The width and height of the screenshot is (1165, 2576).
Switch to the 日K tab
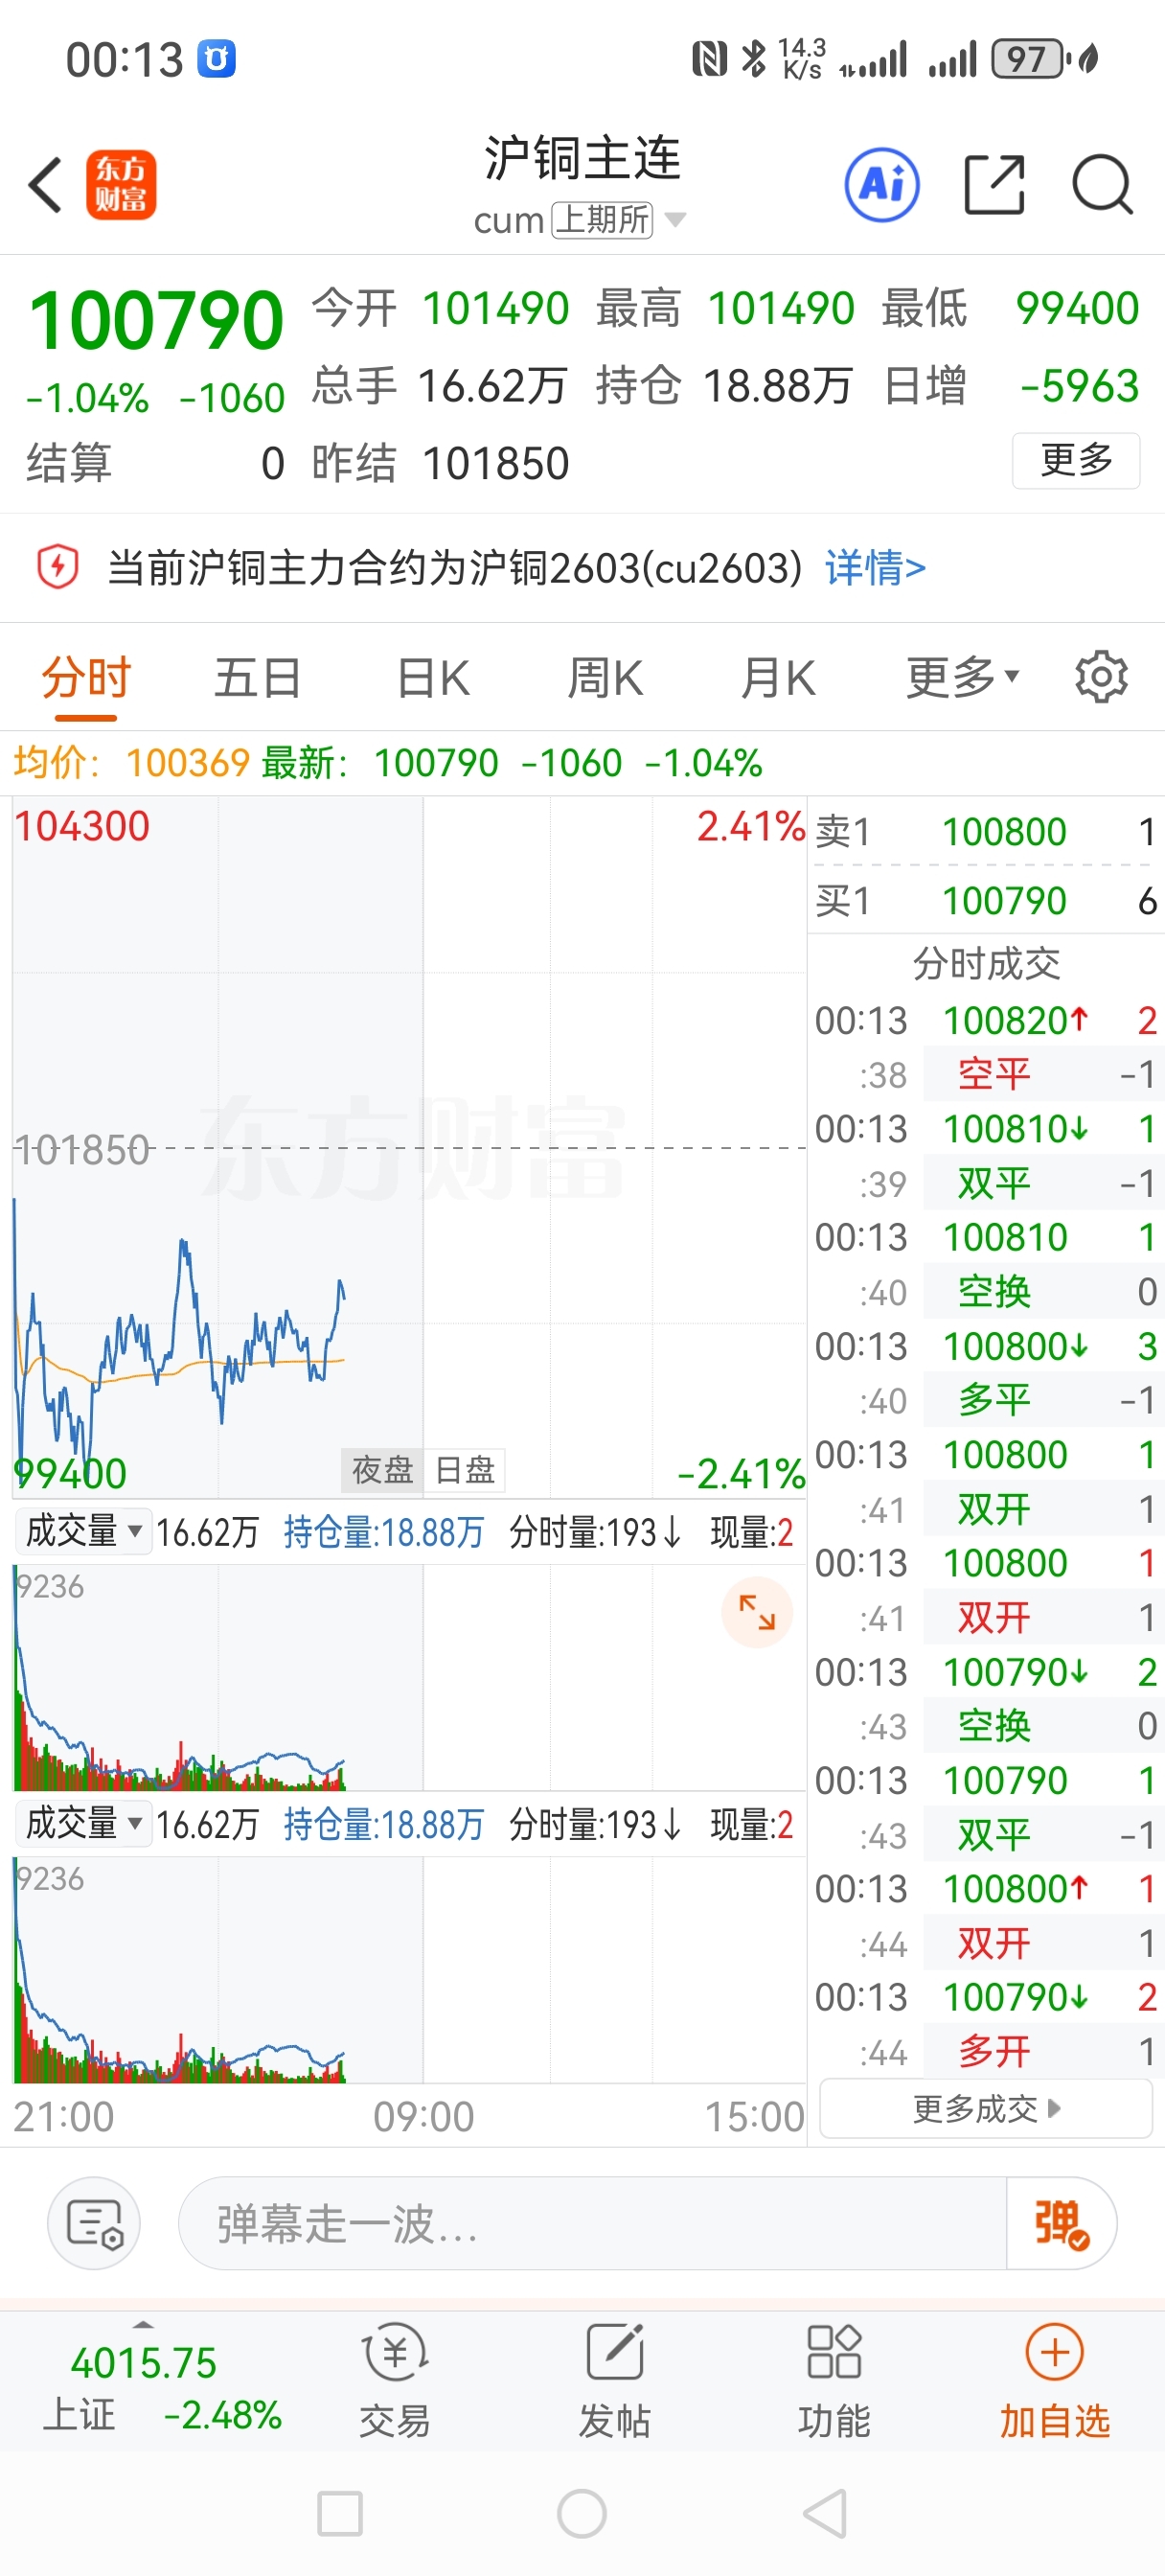click(x=433, y=677)
